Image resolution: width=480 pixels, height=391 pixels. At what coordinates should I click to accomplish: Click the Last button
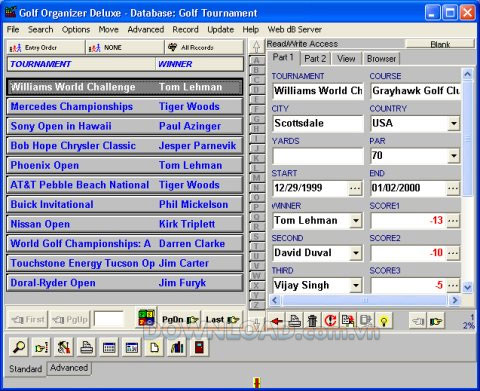click(x=223, y=320)
